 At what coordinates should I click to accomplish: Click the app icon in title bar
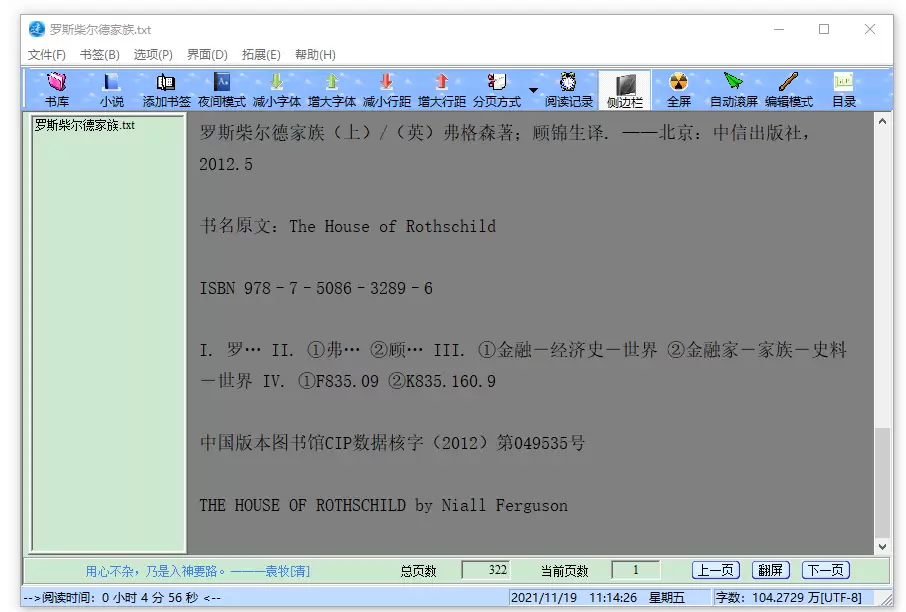pos(36,29)
